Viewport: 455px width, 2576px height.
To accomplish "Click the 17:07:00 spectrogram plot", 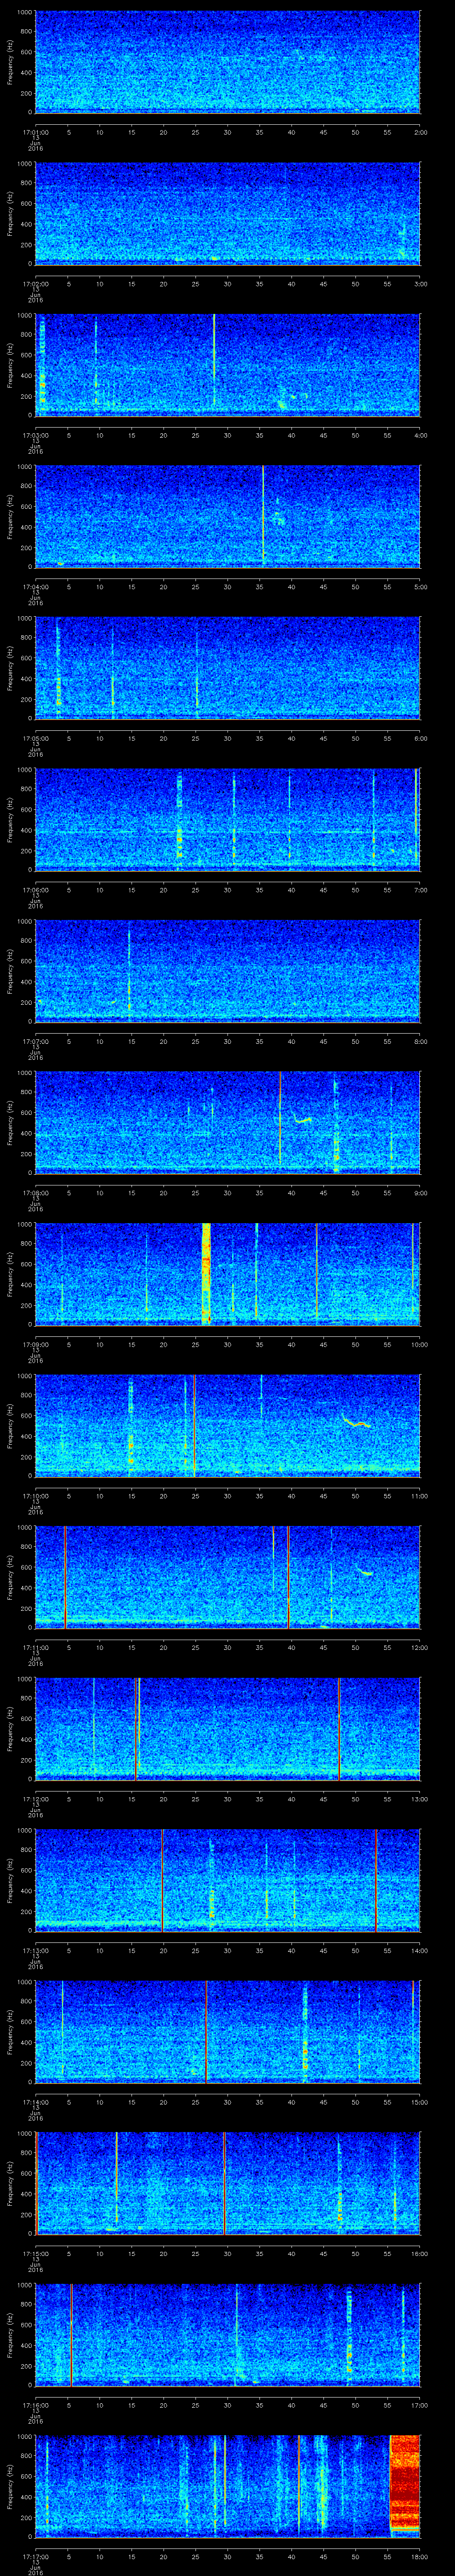I will (x=227, y=971).
